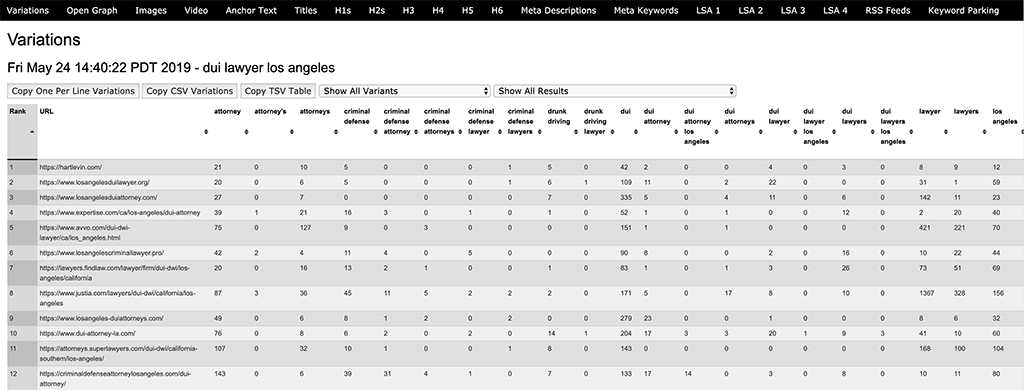The height and width of the screenshot is (390, 1024).
Task: Open the Show All Variants dropdown
Action: [404, 91]
